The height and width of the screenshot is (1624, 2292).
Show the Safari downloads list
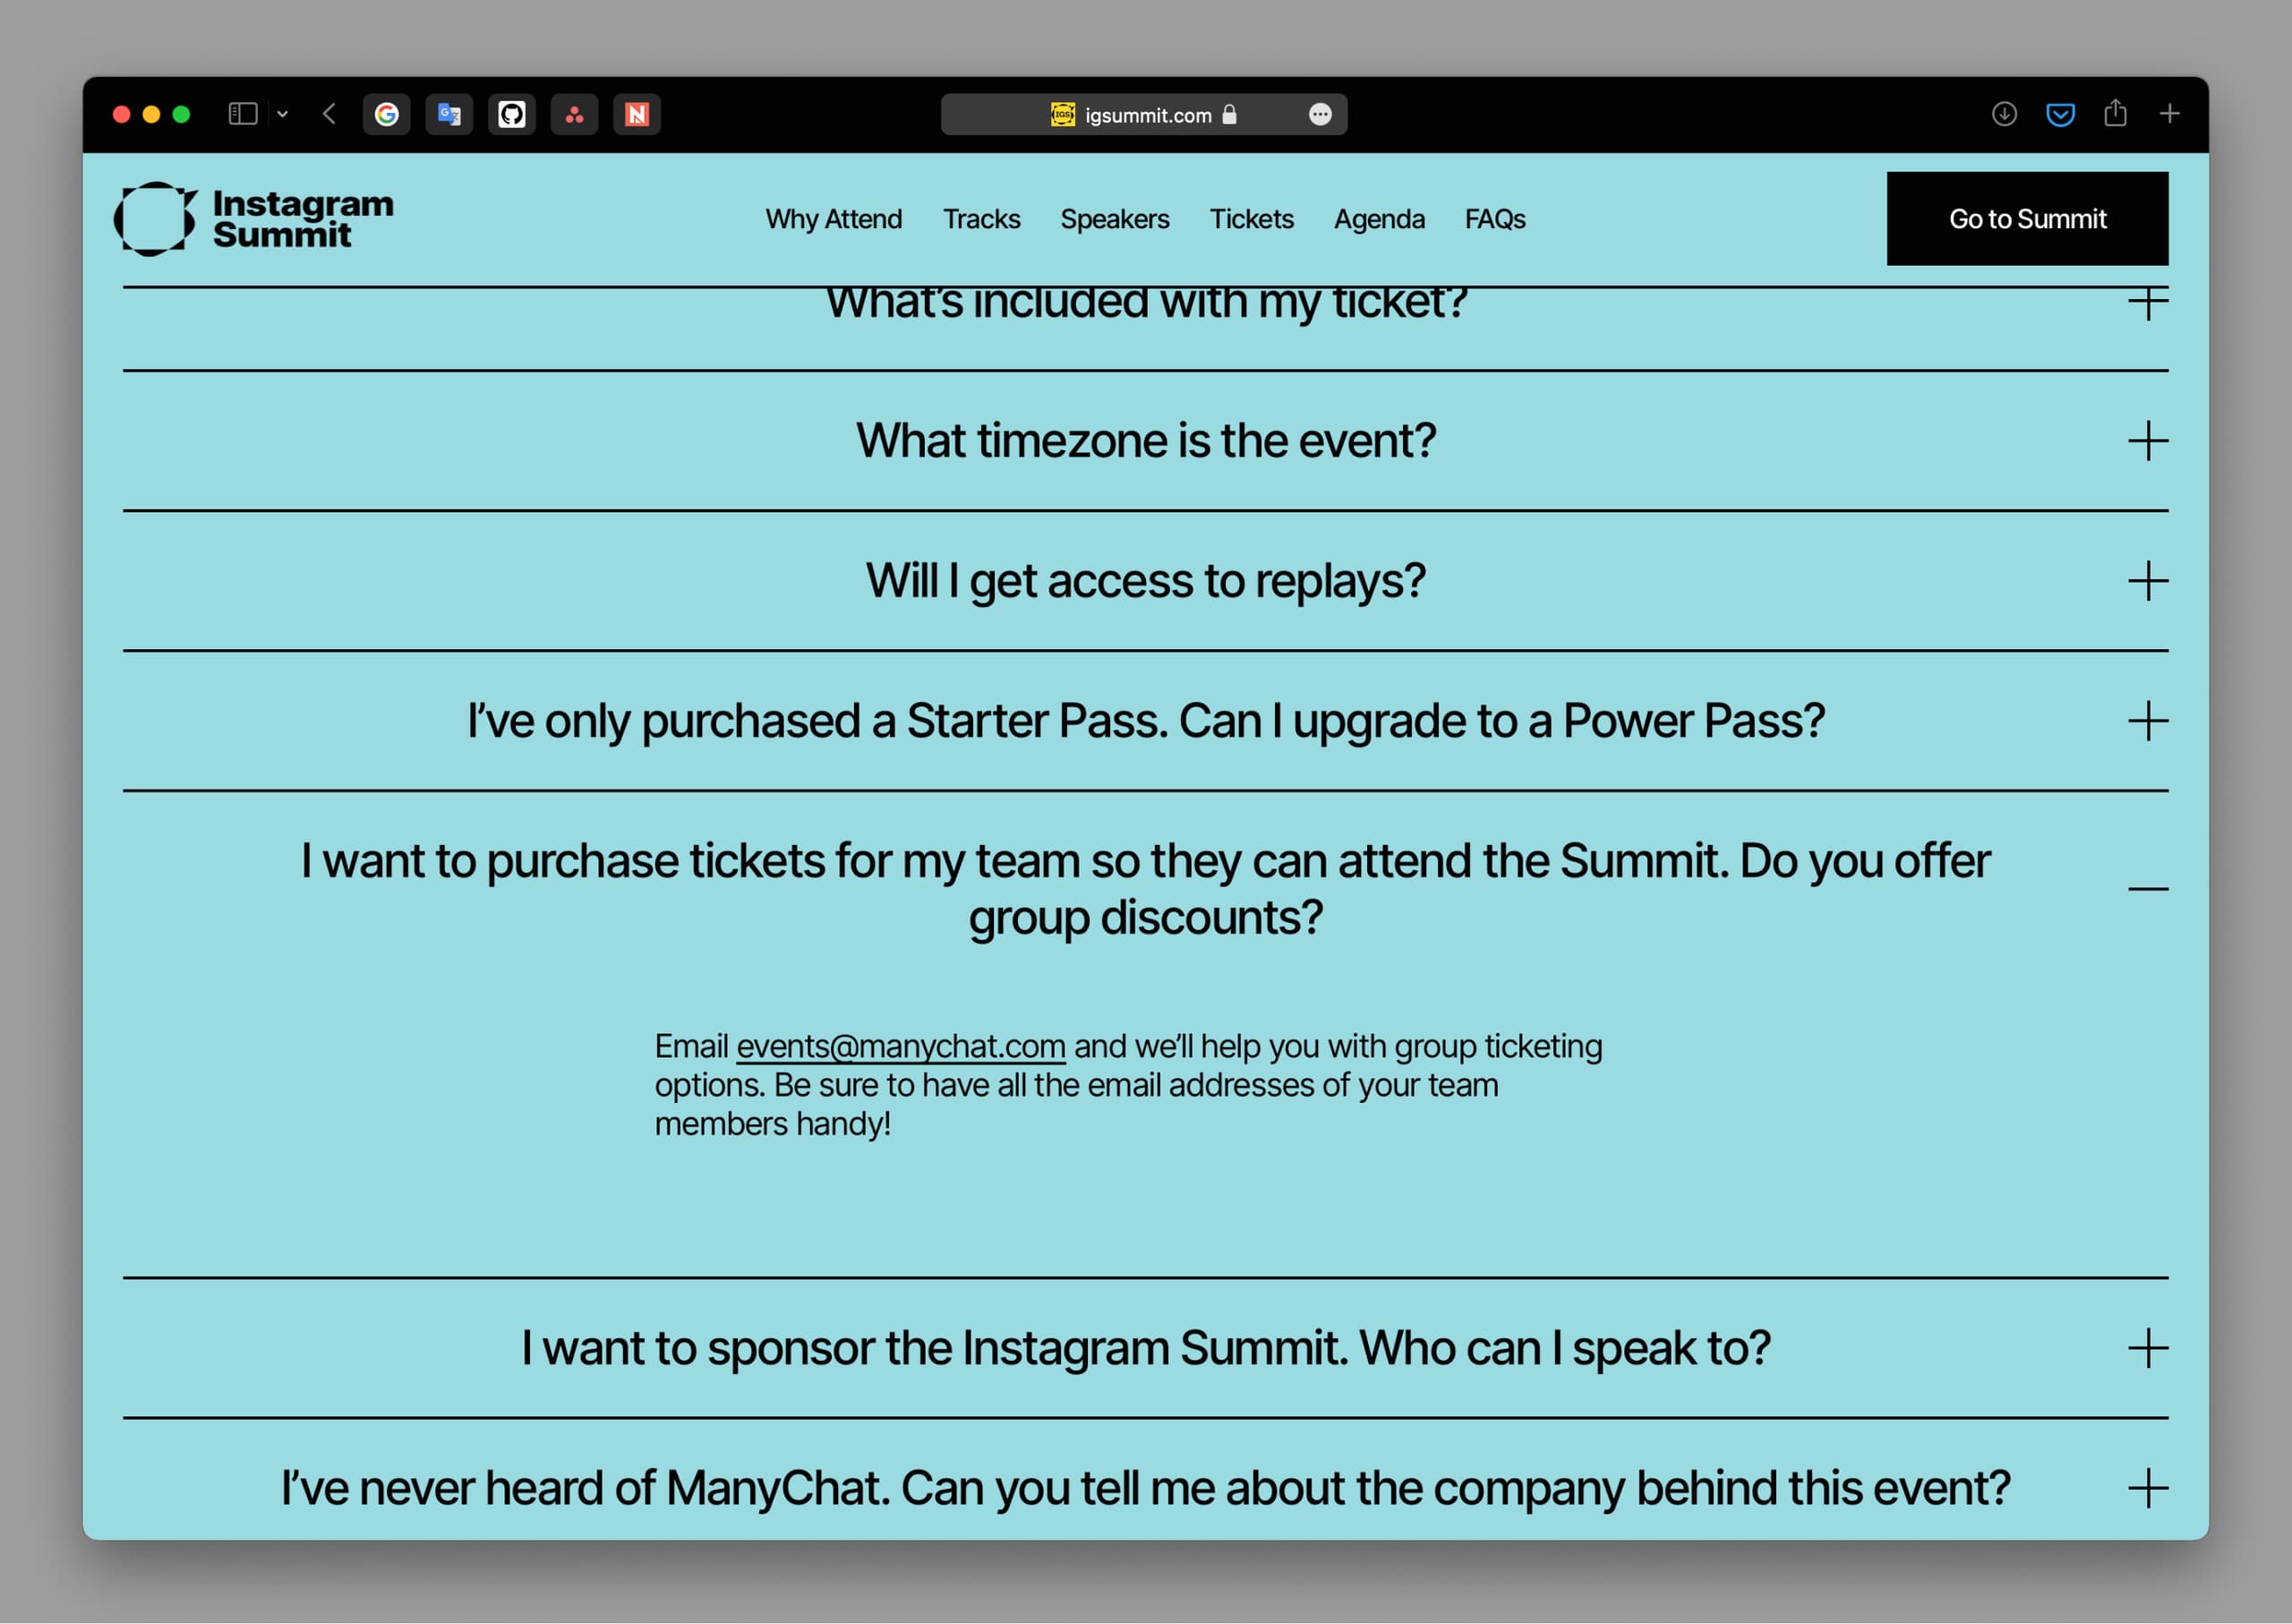click(2004, 114)
